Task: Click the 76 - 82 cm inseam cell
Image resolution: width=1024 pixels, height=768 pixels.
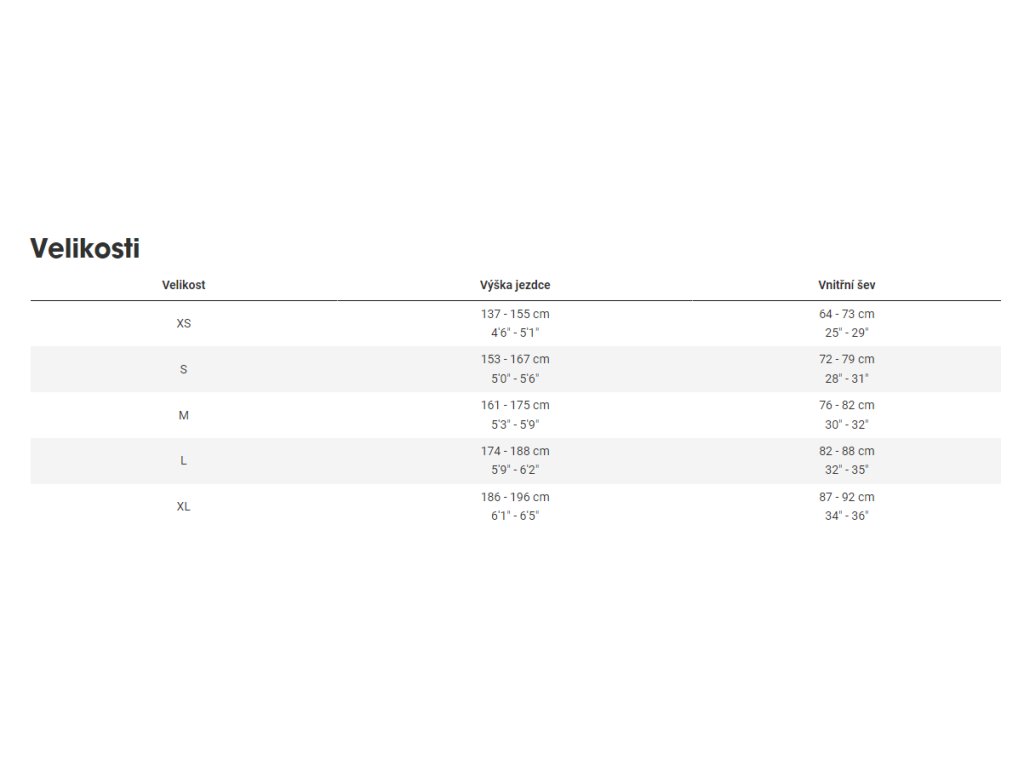Action: 846,415
